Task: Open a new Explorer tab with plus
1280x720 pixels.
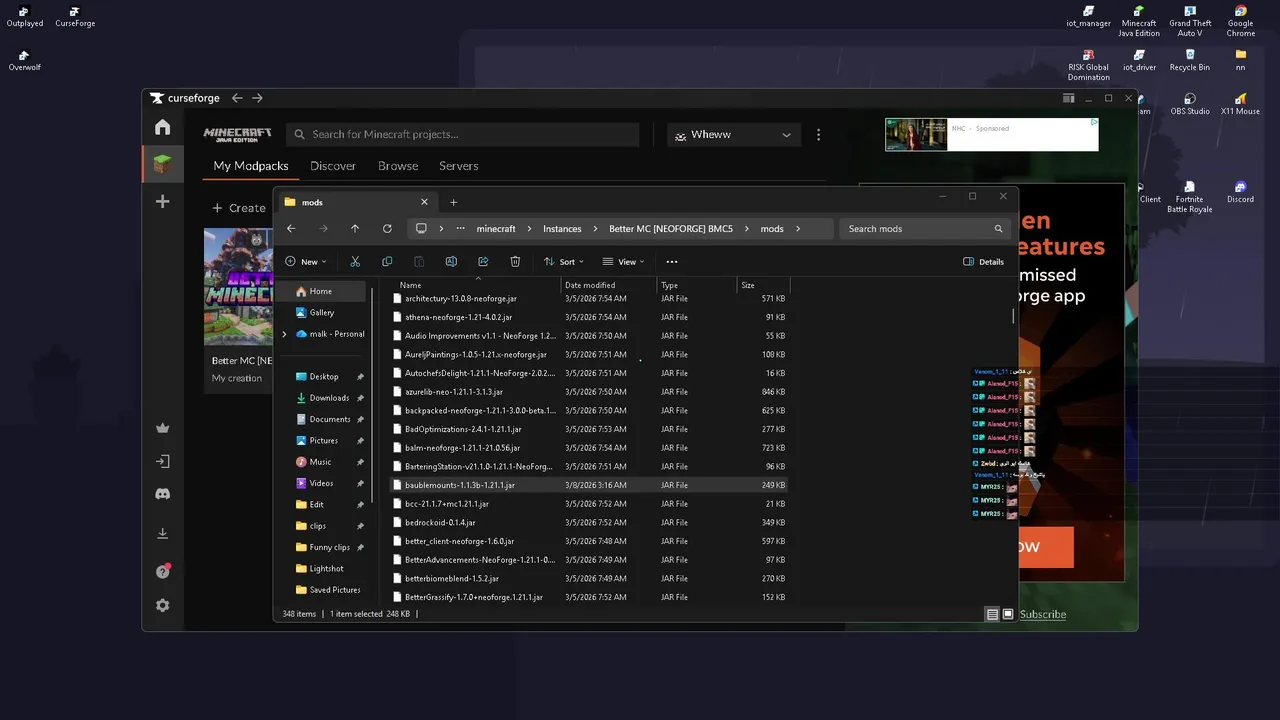Action: (x=453, y=202)
